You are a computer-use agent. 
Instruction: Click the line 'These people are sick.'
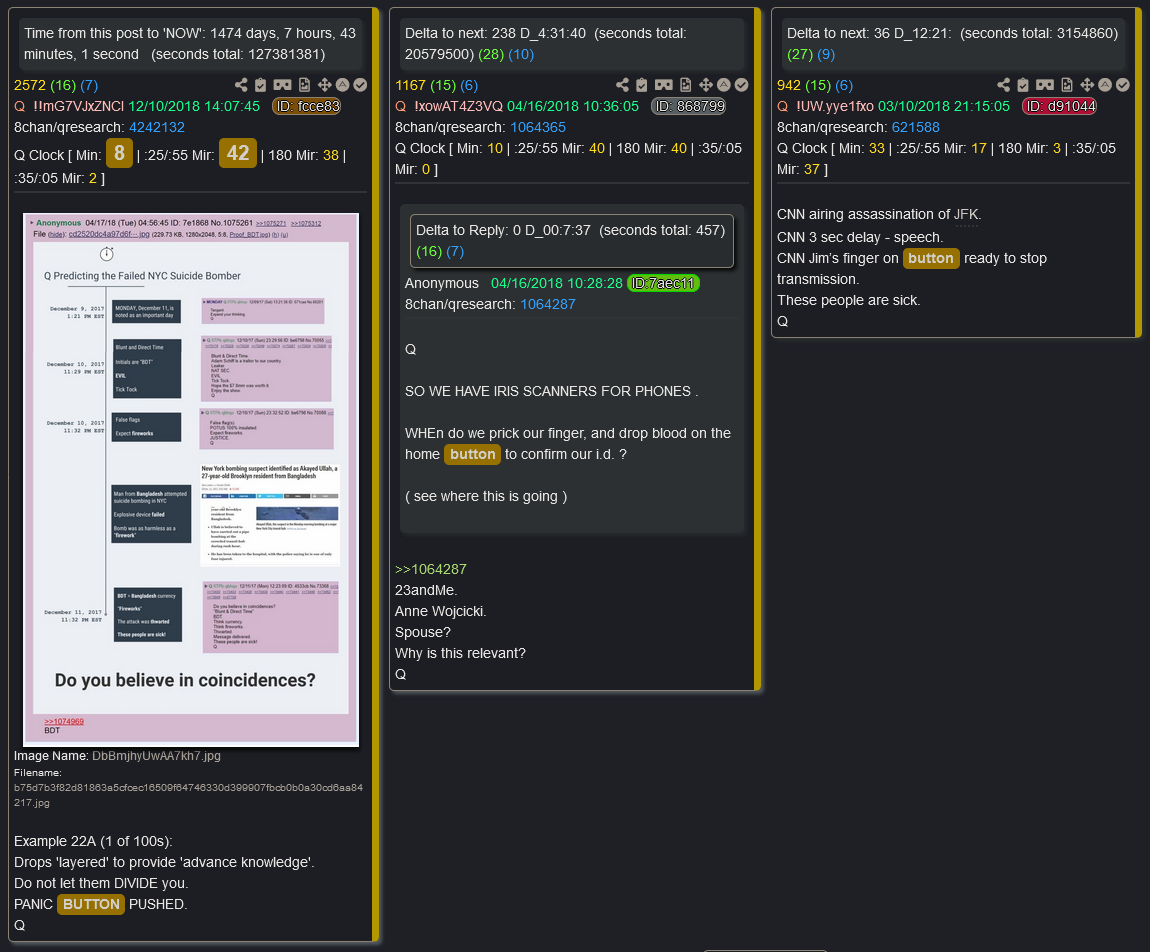pos(849,300)
